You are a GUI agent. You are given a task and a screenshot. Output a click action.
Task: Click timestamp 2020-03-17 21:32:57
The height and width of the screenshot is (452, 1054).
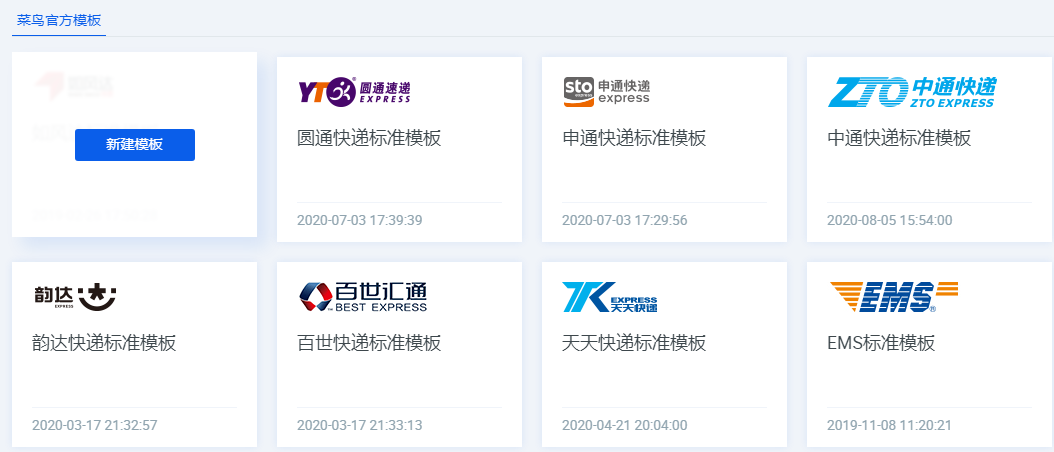click(x=95, y=425)
